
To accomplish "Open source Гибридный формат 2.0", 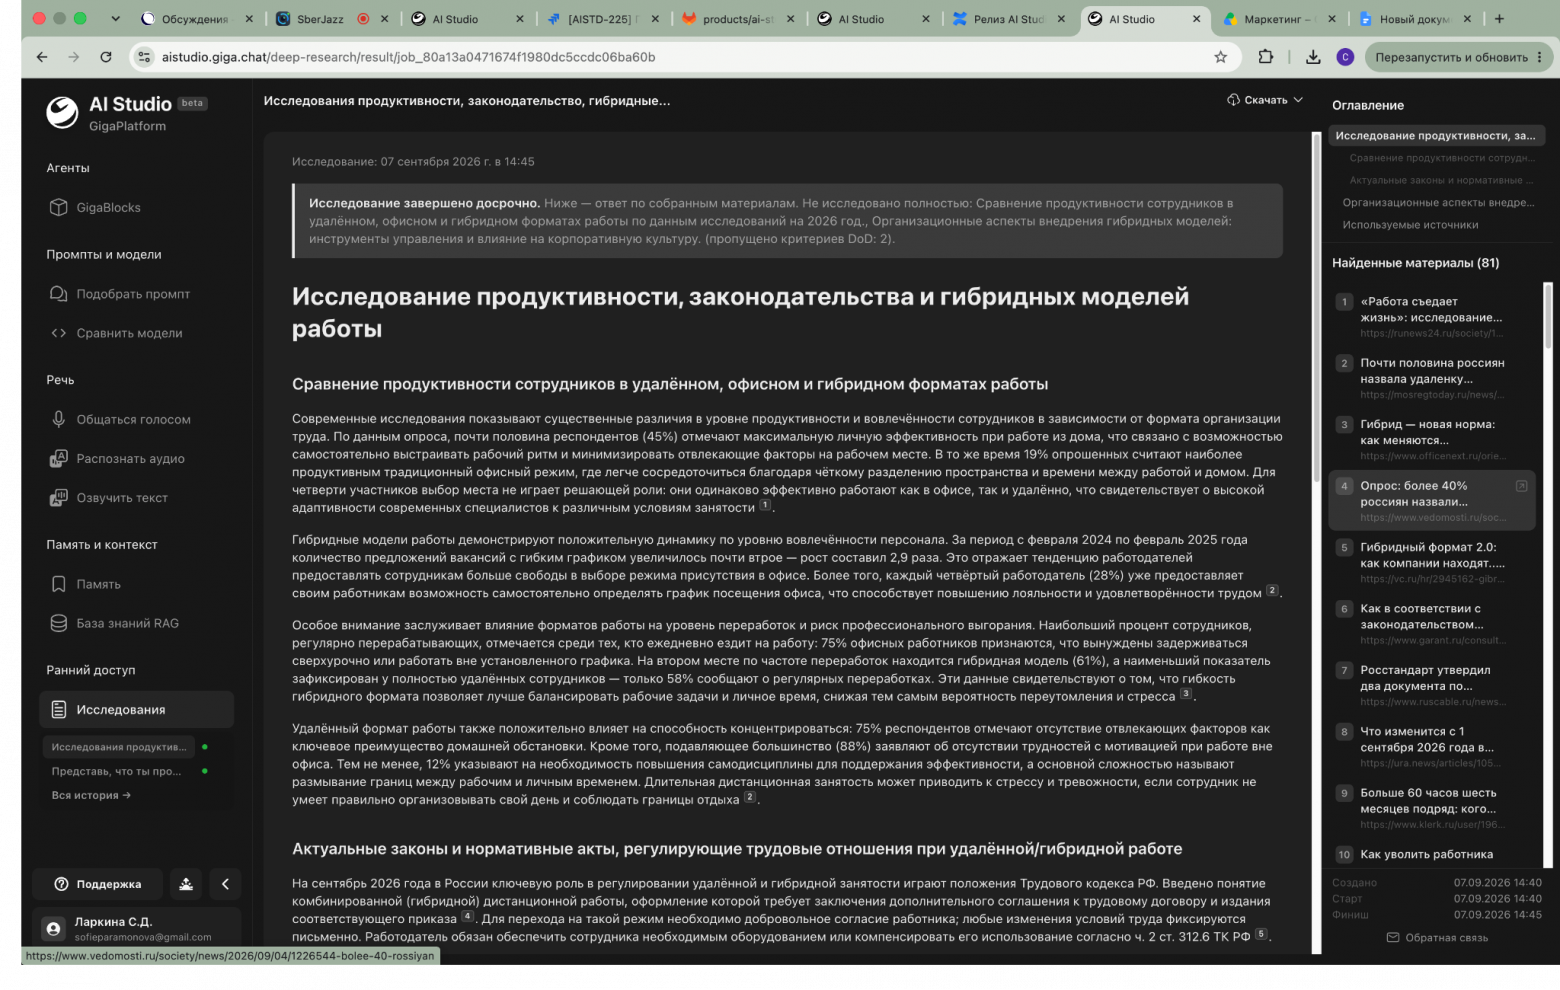I will point(1432,563).
